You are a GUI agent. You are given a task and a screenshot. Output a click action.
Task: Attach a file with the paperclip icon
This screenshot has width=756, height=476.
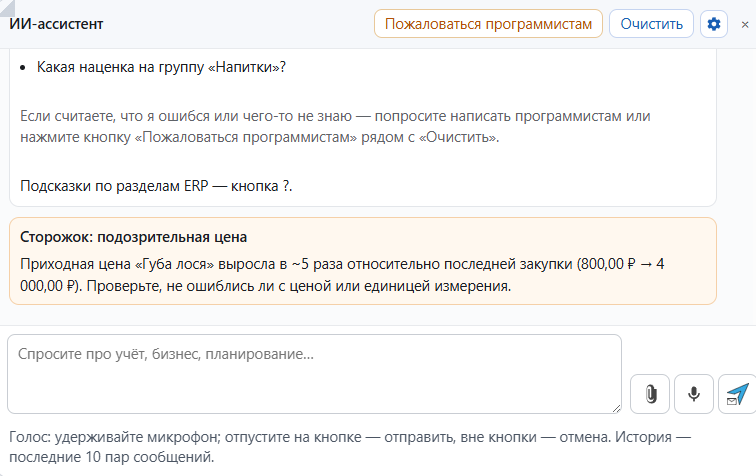[x=650, y=394]
